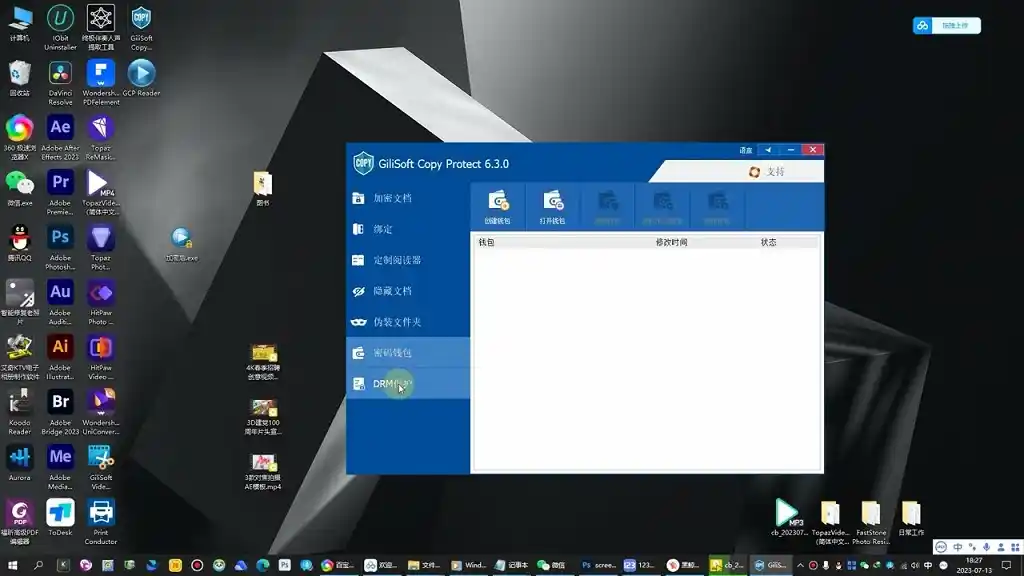
Task: Open Adobe Premiere desktop icon
Action: point(60,193)
